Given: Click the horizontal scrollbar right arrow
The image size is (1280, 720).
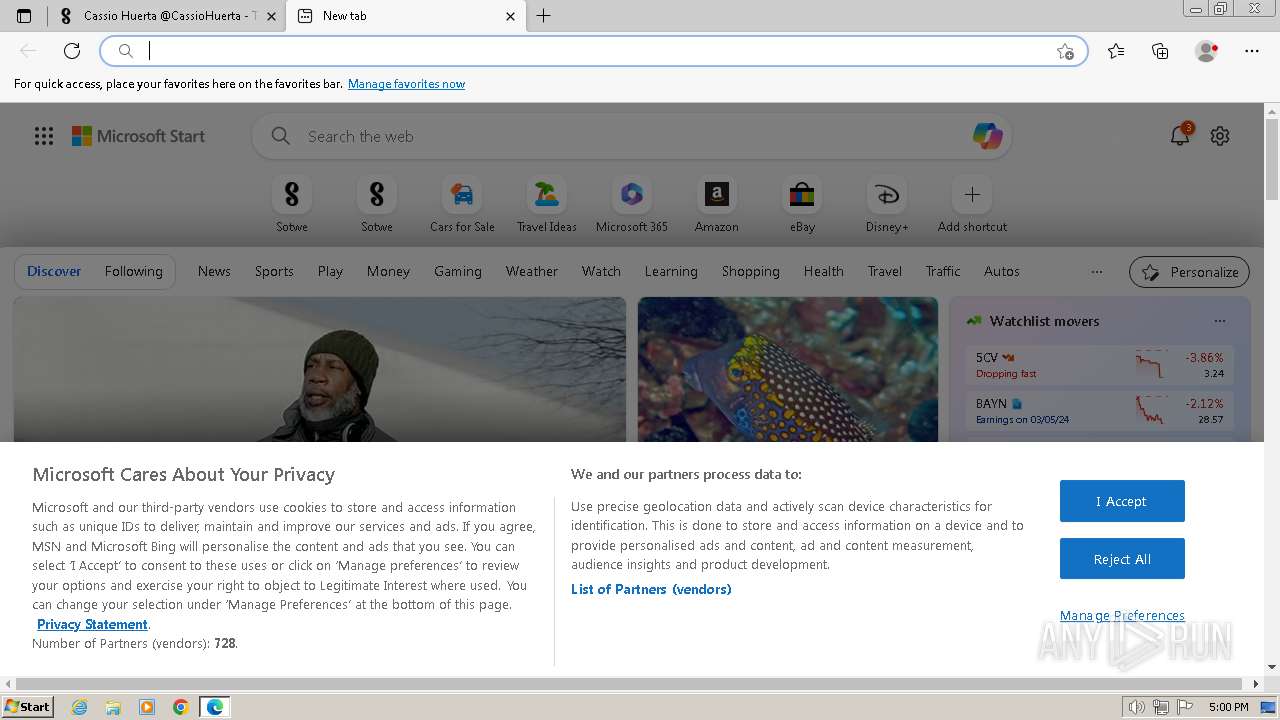Looking at the screenshot, I should (1257, 684).
